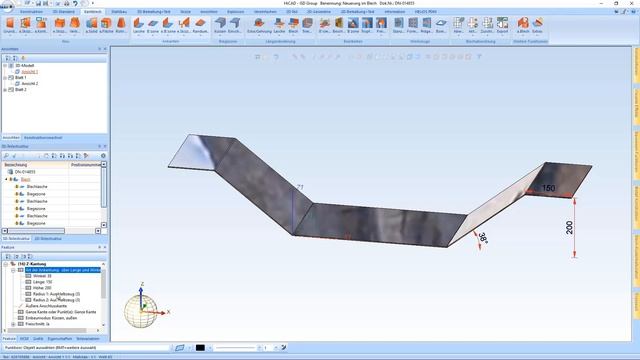
Task: Click the XYZ coordinate sphere in the viewport
Action: coord(141,311)
